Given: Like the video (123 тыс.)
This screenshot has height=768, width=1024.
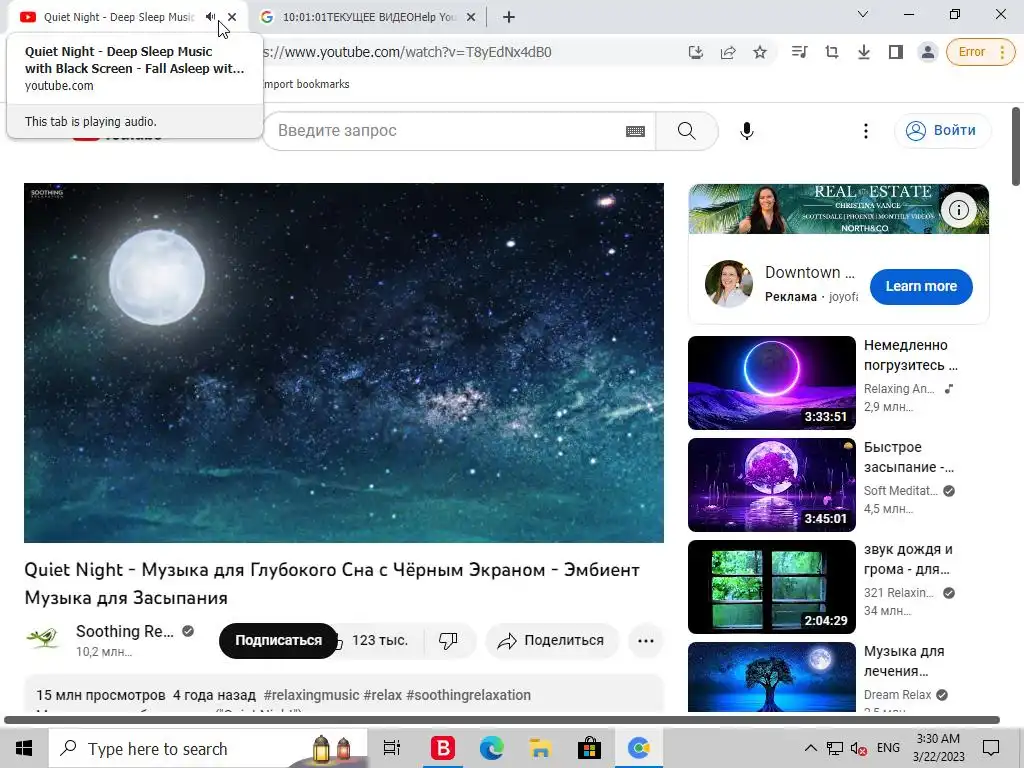Looking at the screenshot, I should (x=379, y=641).
